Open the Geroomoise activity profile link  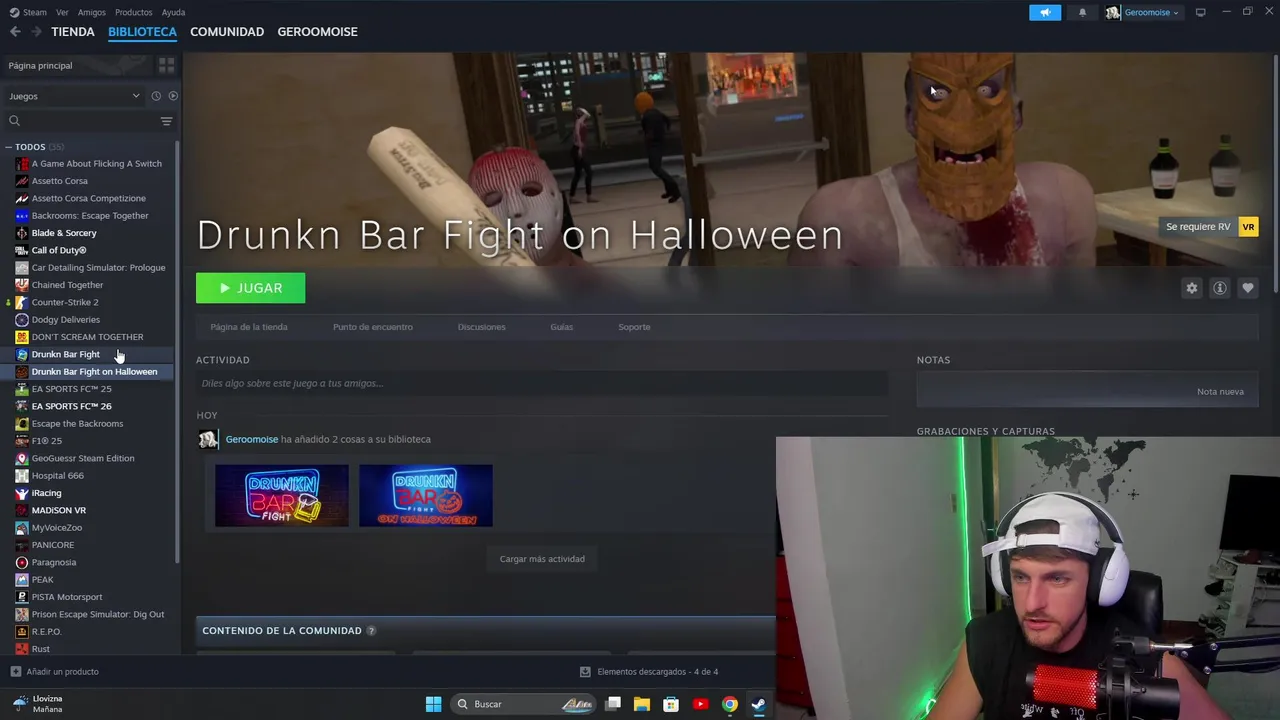pos(251,439)
